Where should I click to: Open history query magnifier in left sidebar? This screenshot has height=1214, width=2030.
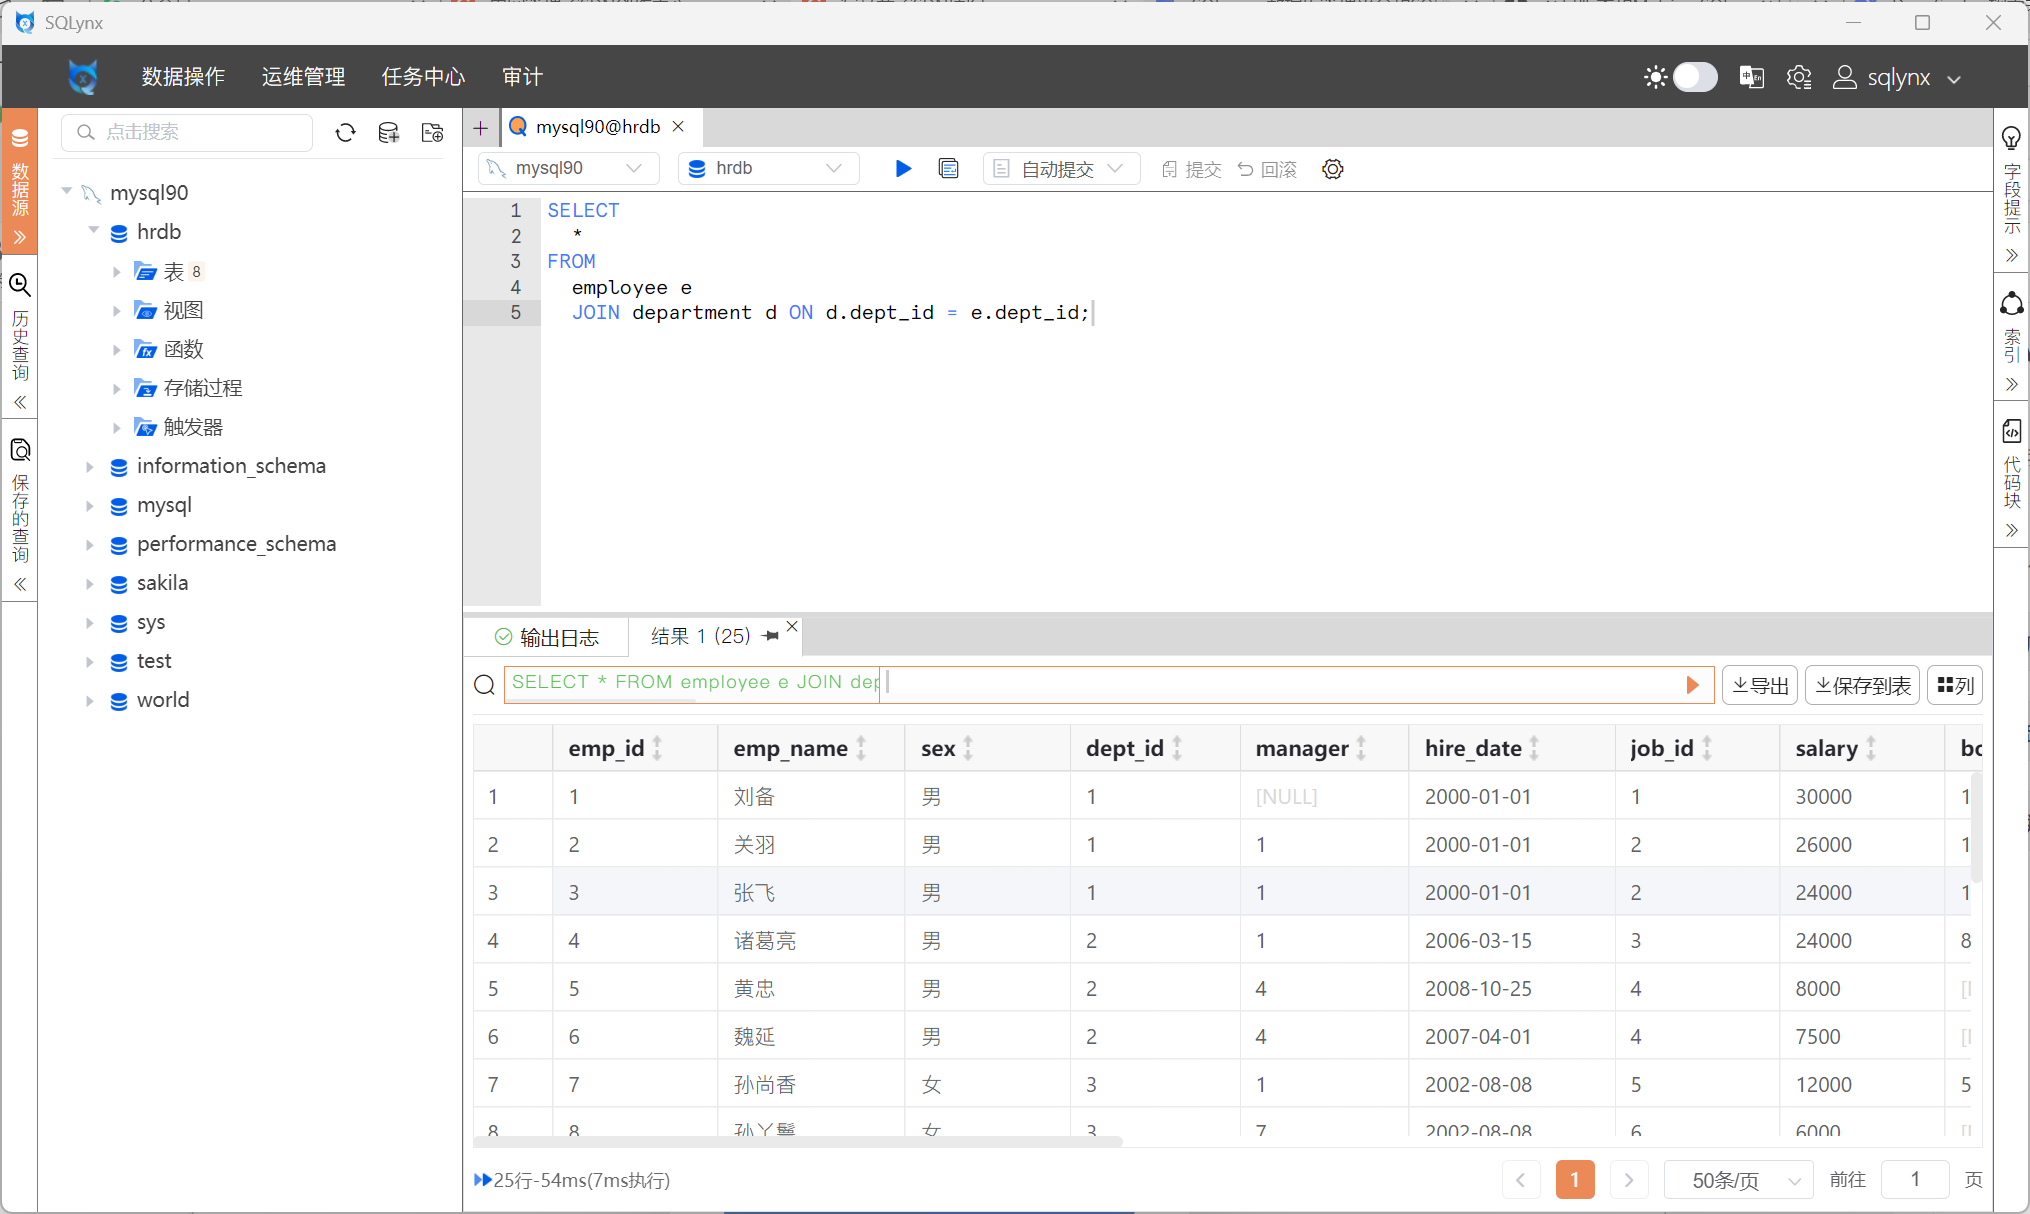pos(20,285)
